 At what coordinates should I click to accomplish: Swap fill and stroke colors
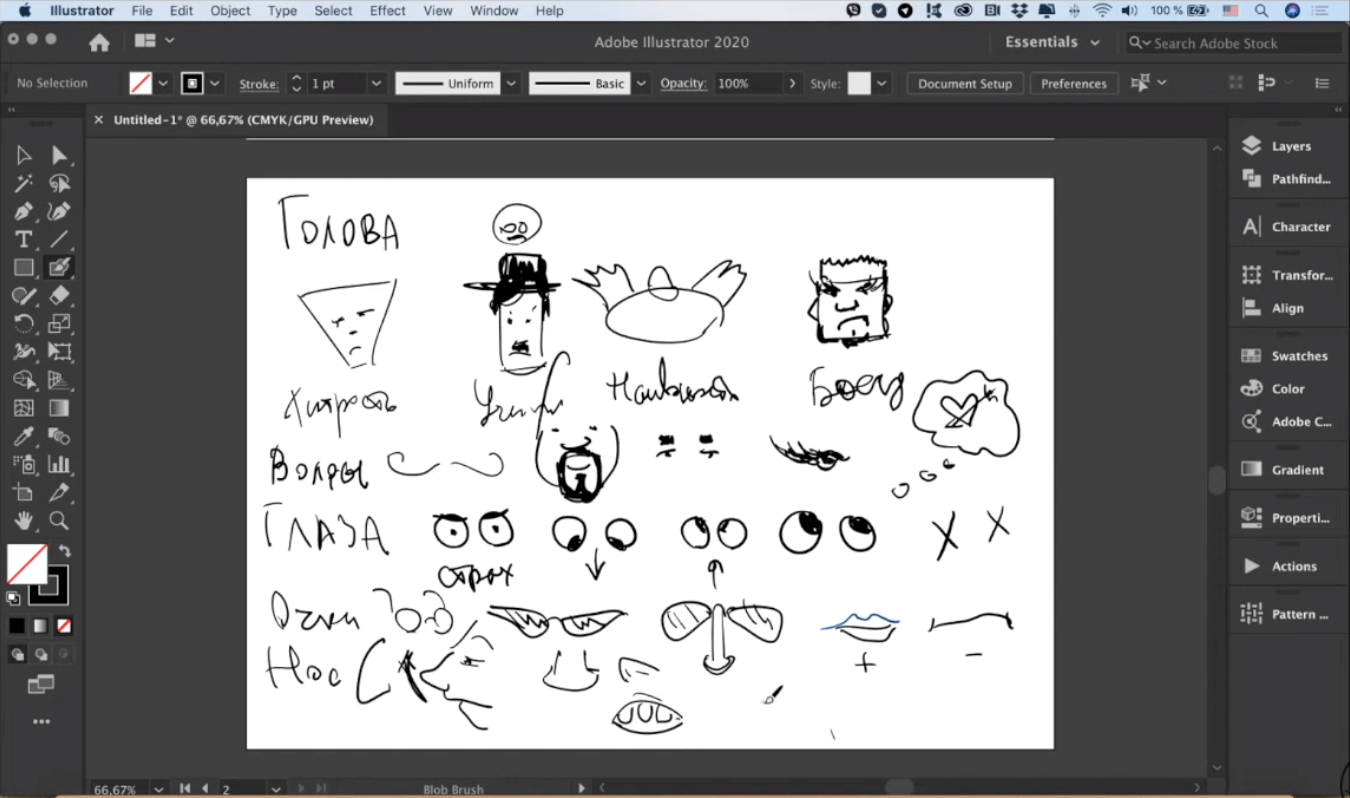pyautogui.click(x=65, y=551)
